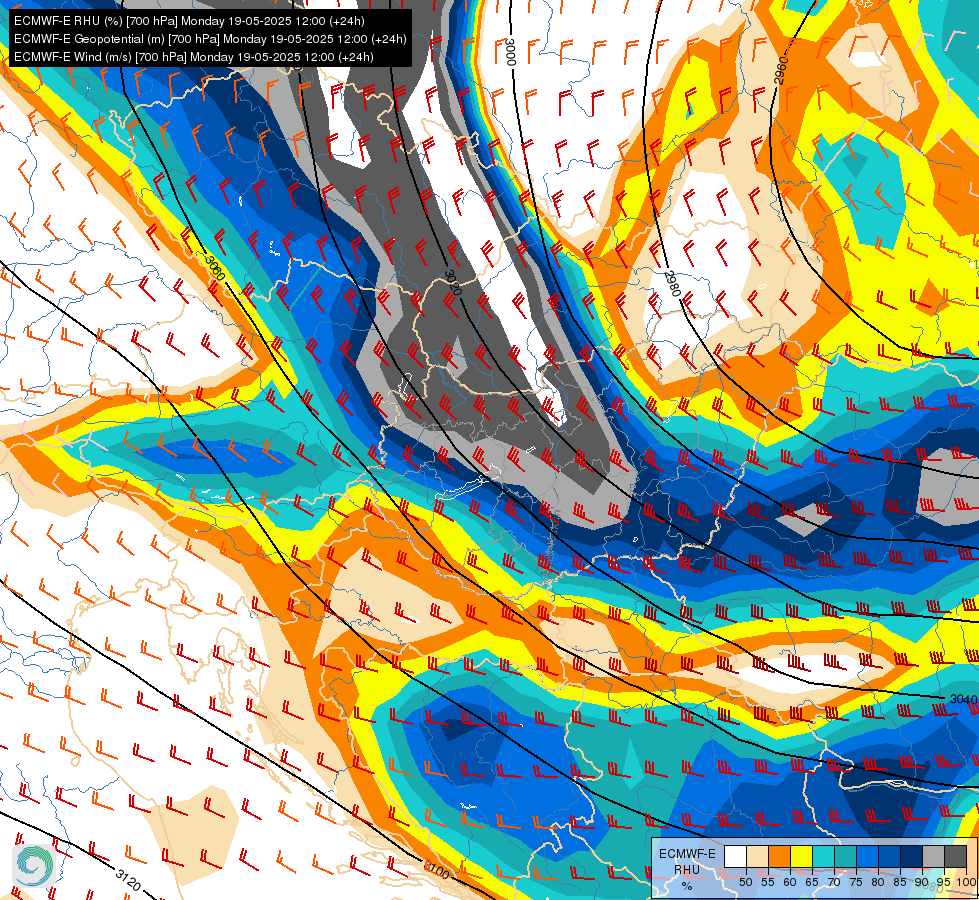This screenshot has width=979, height=900.
Task: Click the legend label 60
Action: click(x=790, y=883)
